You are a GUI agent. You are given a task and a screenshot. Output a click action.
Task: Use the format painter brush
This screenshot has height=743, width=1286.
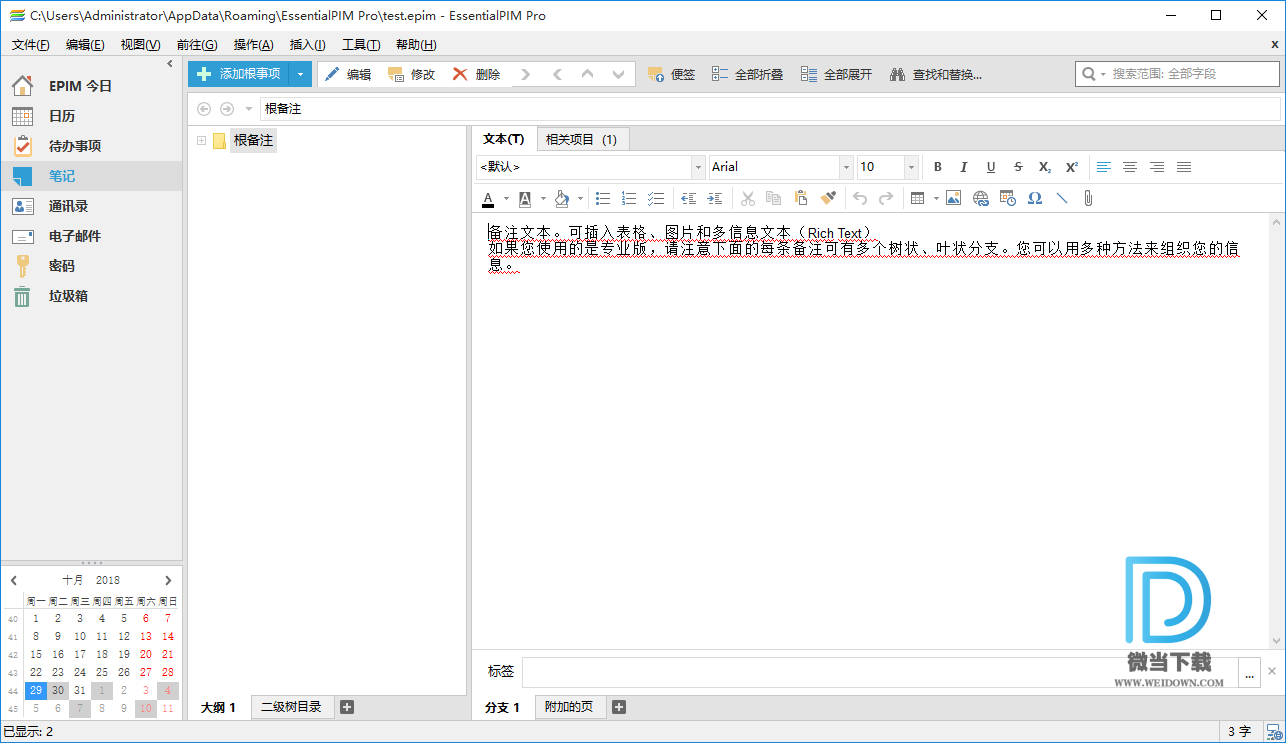tap(827, 198)
